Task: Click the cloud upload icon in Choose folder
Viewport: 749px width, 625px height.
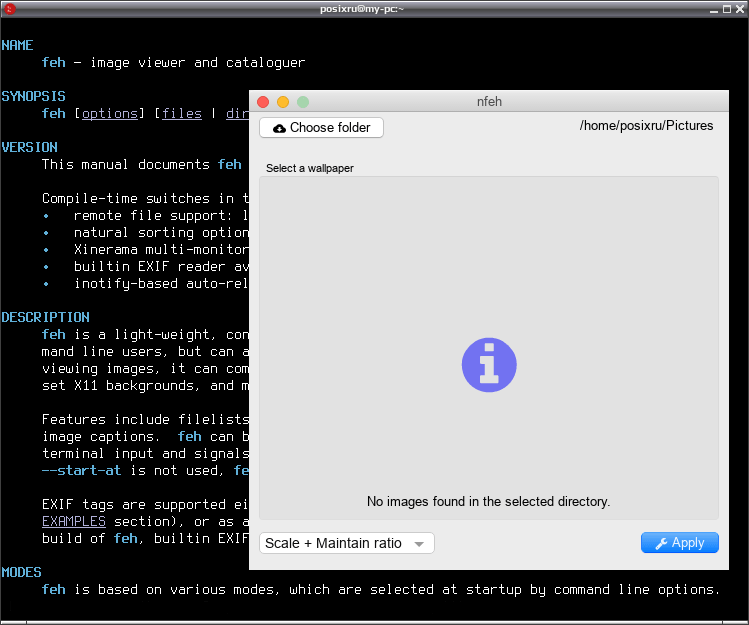Action: tap(279, 128)
